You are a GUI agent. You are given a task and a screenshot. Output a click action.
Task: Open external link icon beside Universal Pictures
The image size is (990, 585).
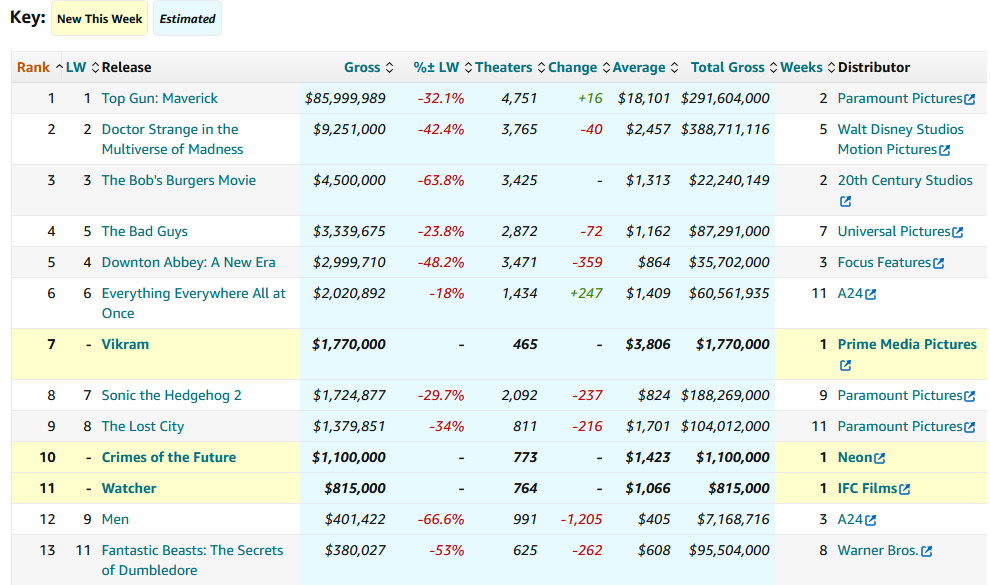click(958, 232)
